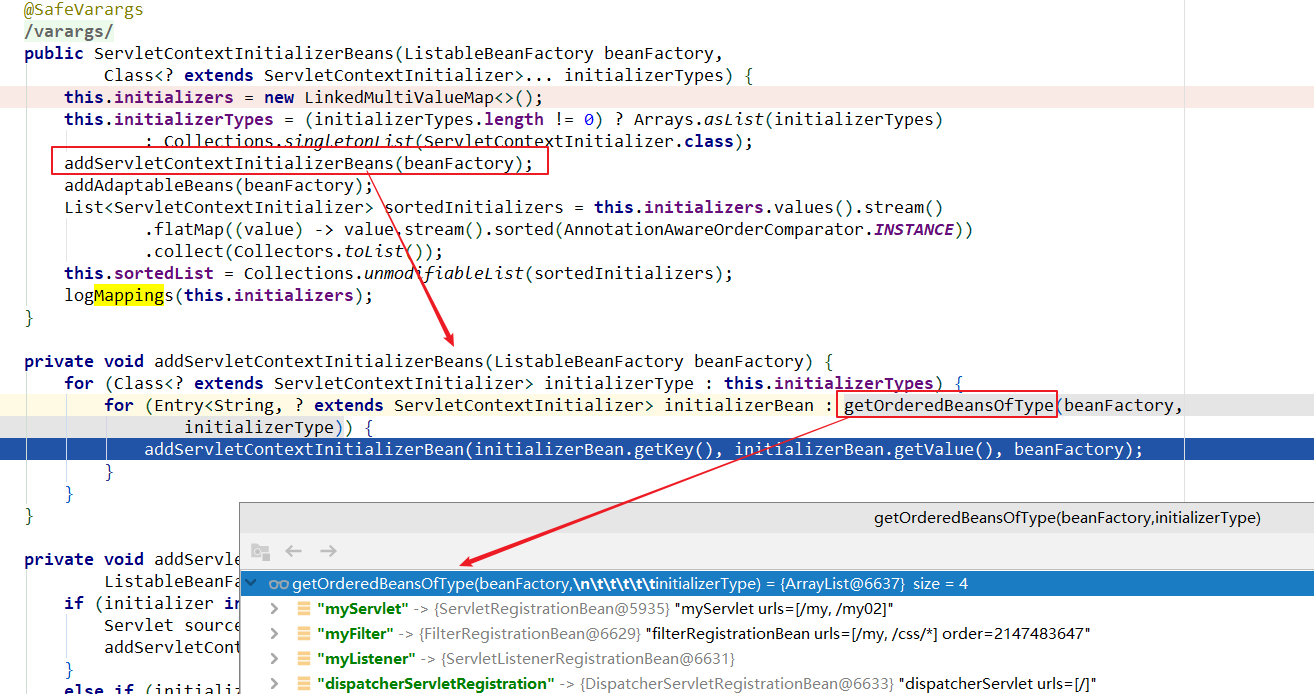The width and height of the screenshot is (1314, 694).
Task: Expand the "dispatcherServletRegistration" entry
Action: (x=275, y=684)
